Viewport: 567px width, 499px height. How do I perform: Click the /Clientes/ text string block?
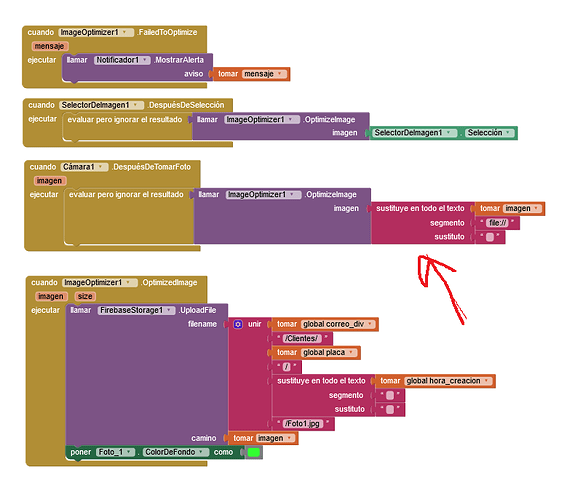302,338
